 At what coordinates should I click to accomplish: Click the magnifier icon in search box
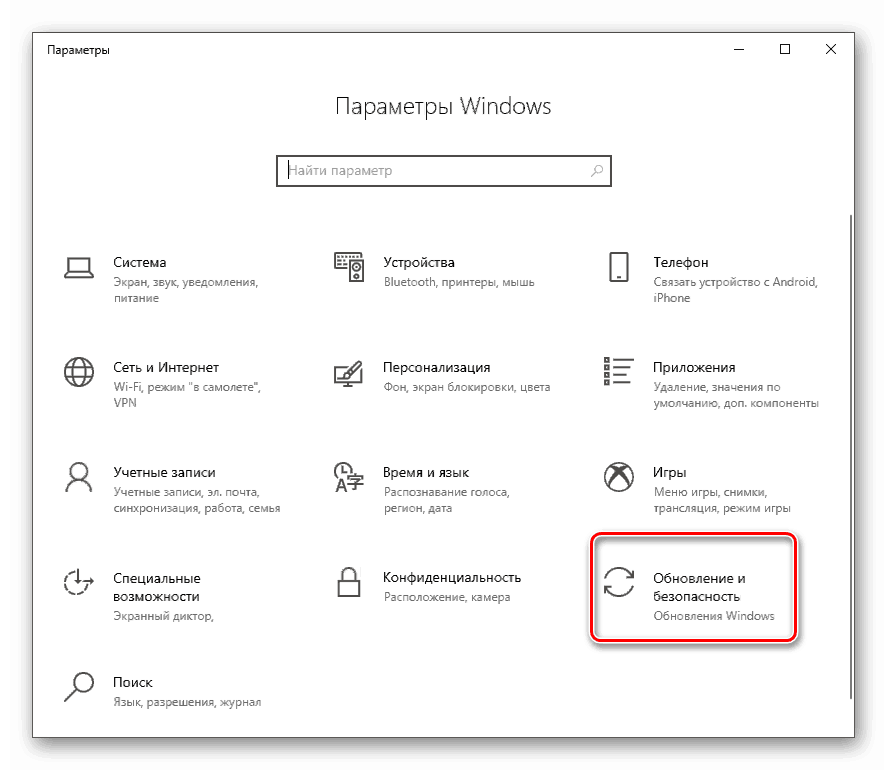coord(597,170)
